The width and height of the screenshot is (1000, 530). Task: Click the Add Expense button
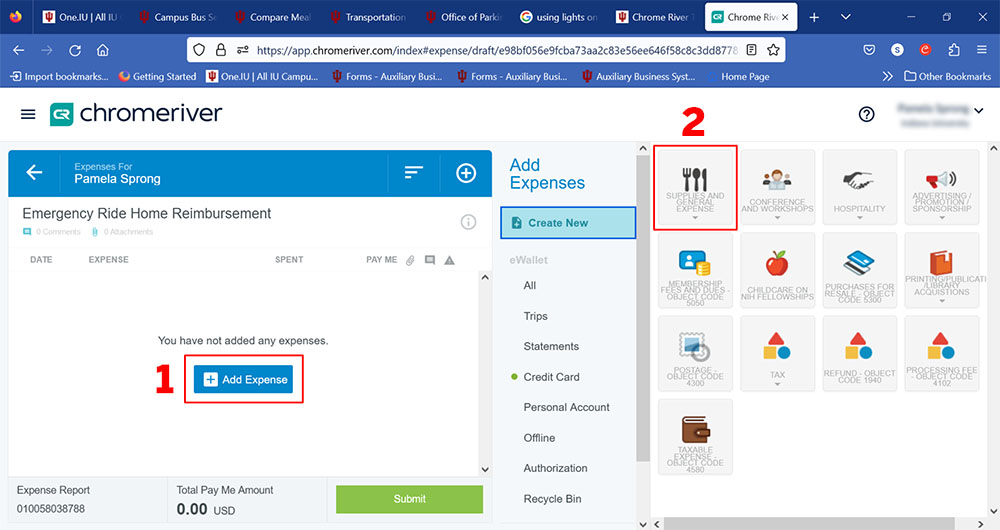click(x=244, y=379)
